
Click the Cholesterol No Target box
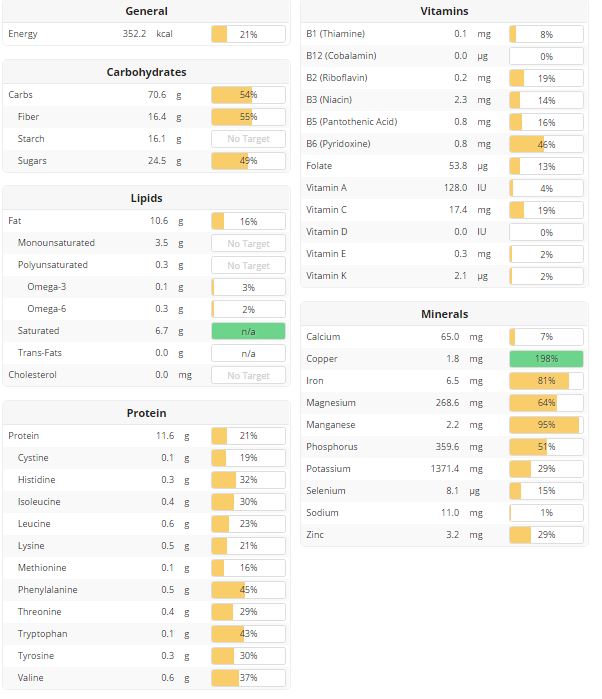point(248,375)
